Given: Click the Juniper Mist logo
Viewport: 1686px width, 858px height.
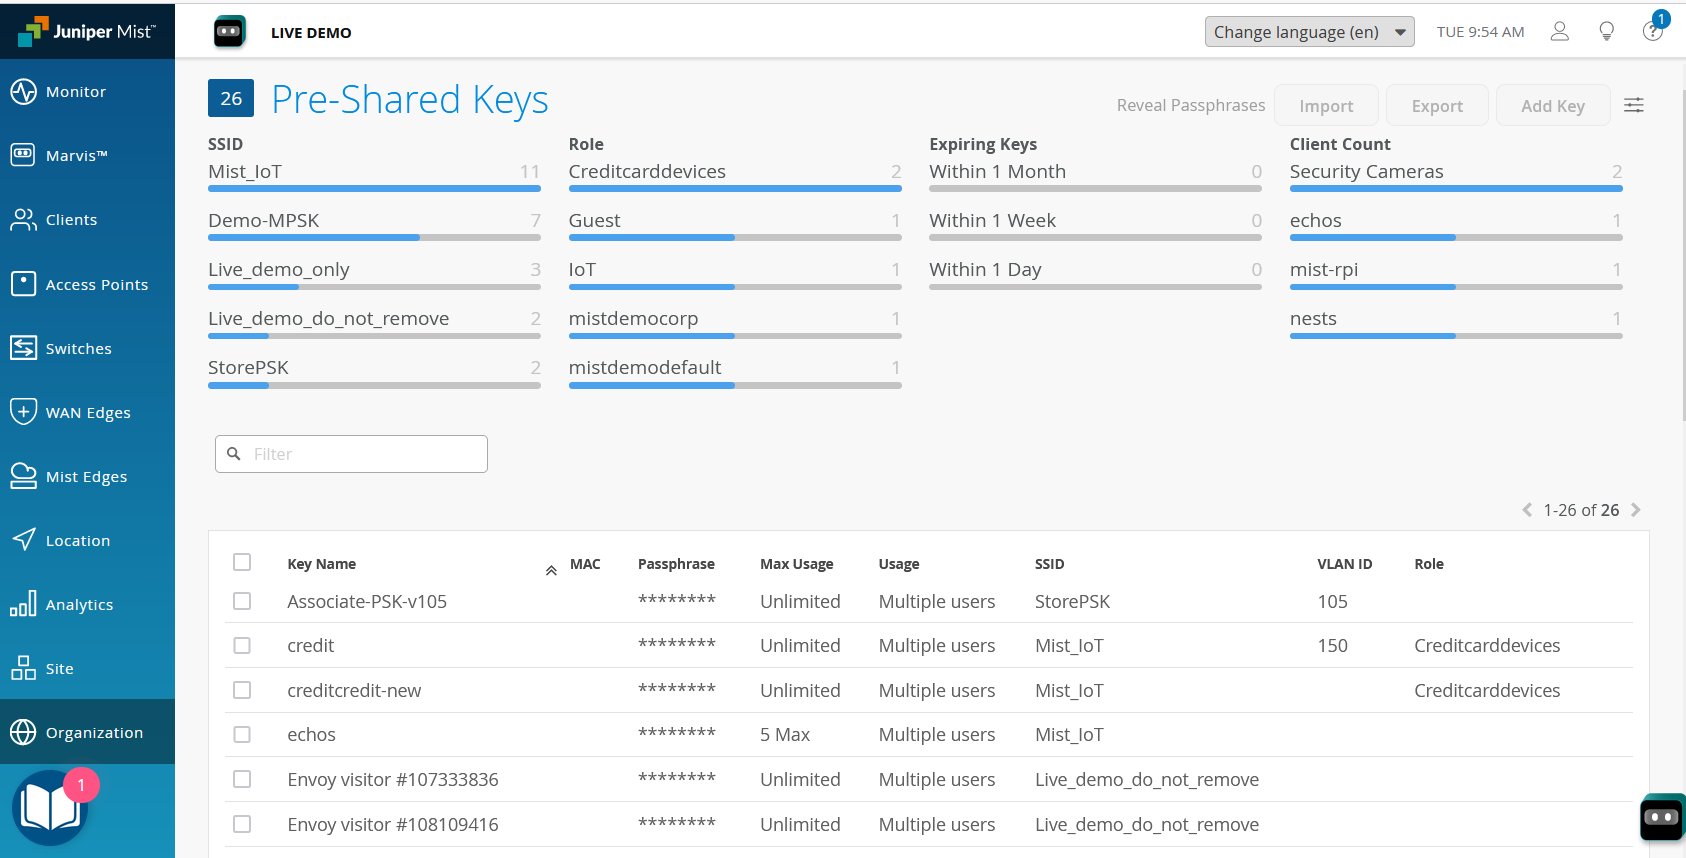Looking at the screenshot, I should (87, 31).
